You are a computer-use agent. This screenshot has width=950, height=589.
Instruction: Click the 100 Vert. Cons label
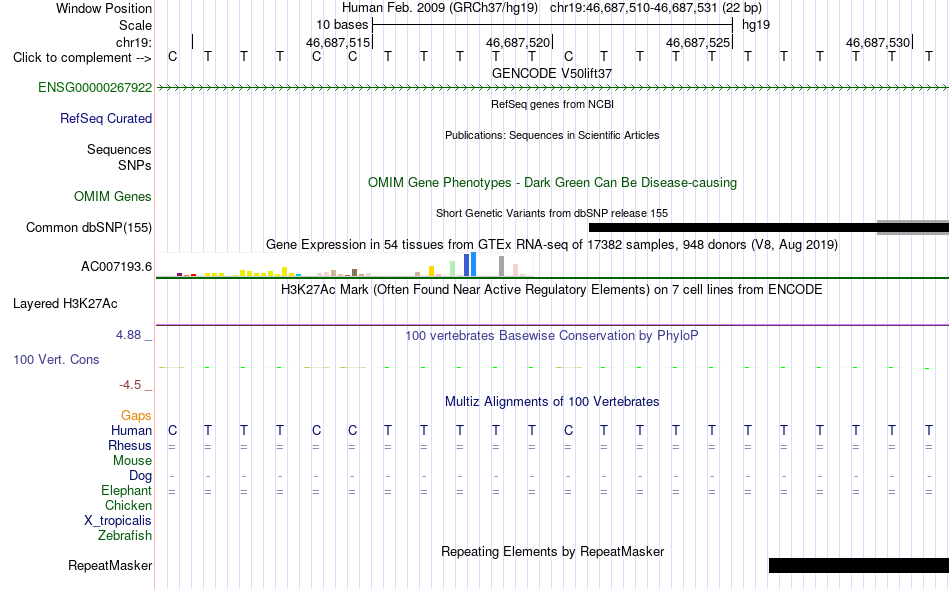(x=56, y=359)
